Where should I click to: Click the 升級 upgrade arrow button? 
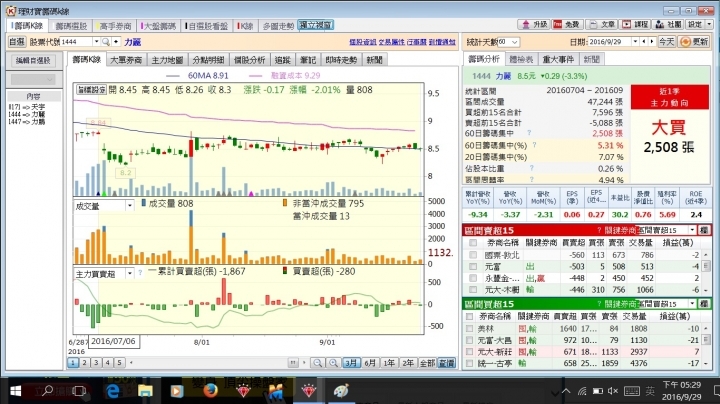[533, 24]
